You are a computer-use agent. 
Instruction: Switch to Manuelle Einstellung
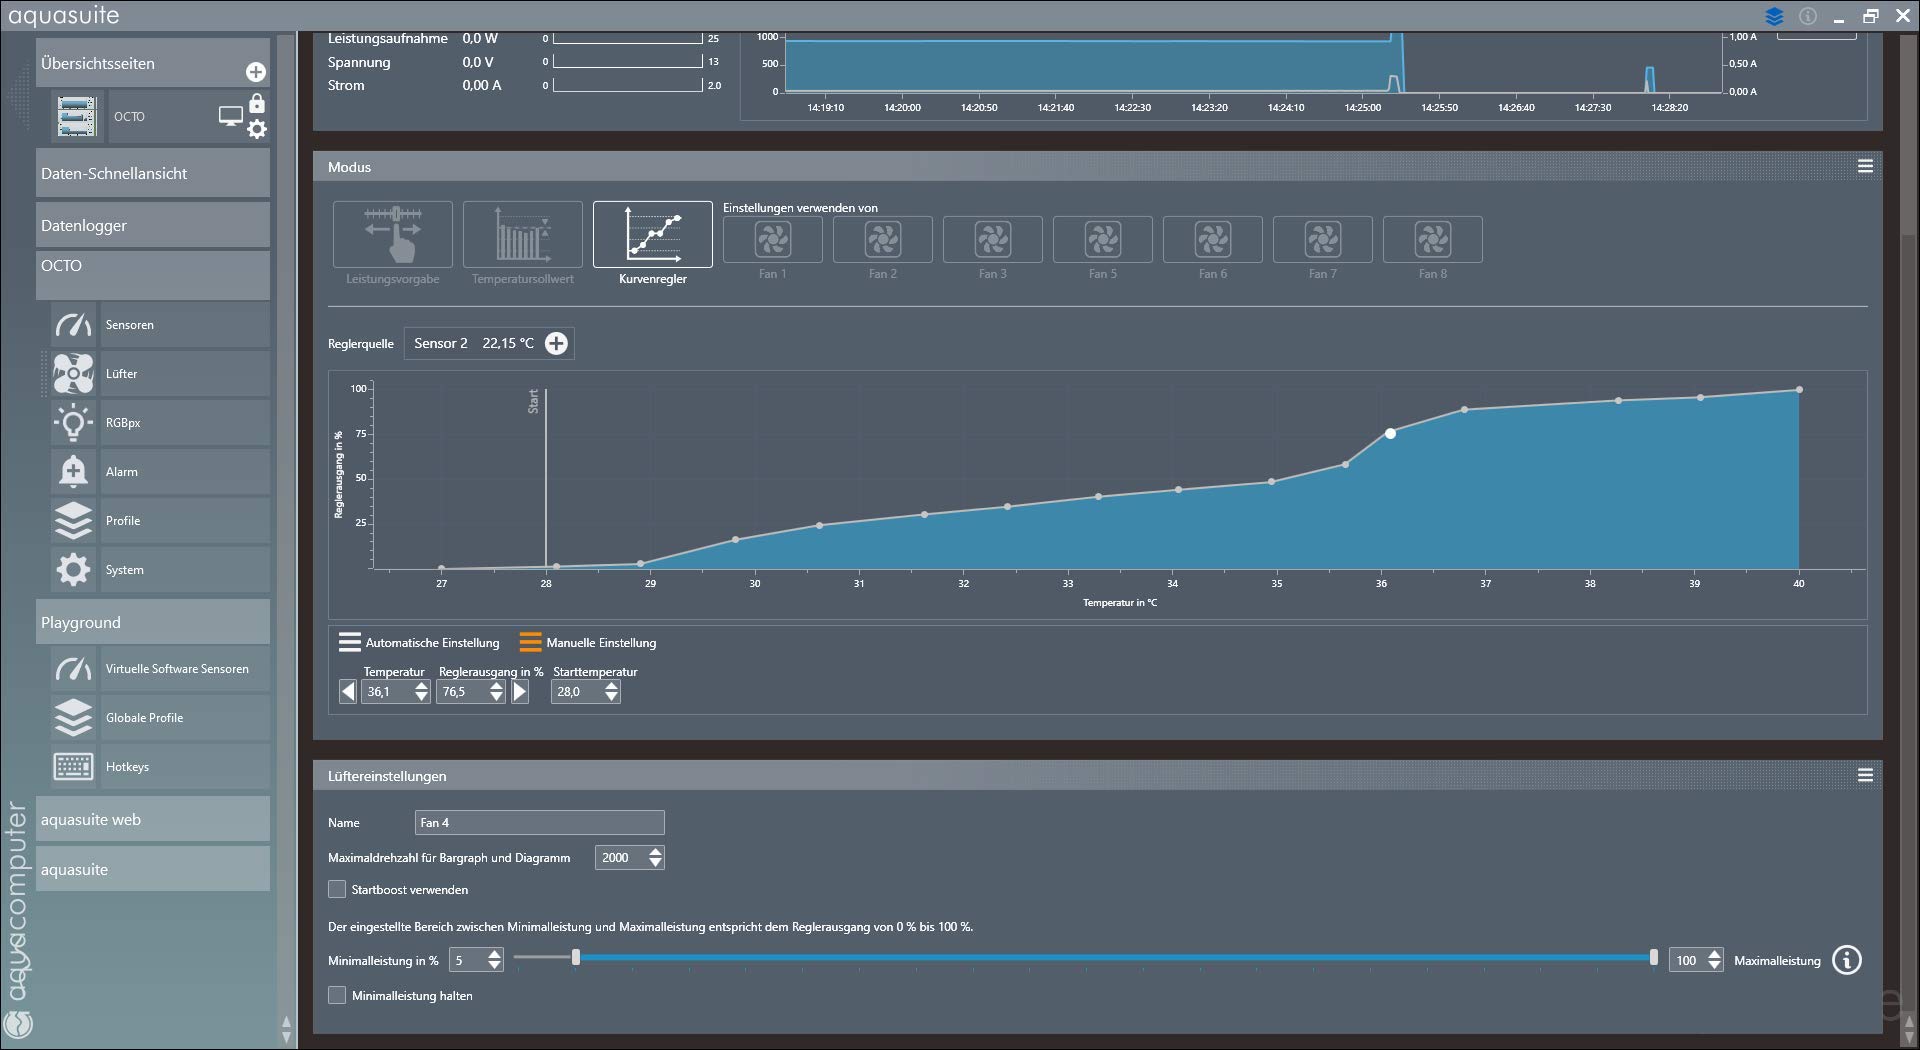(x=530, y=642)
